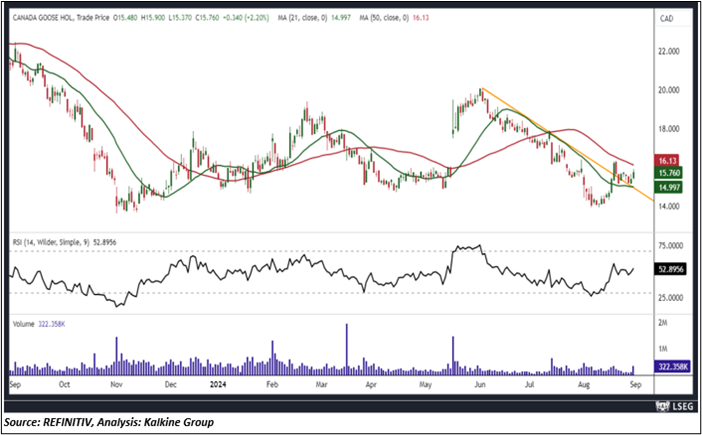This screenshot has height=435, width=702.
Task: Click the 75.0000 RSI axis label
Action: pyautogui.click(x=671, y=246)
